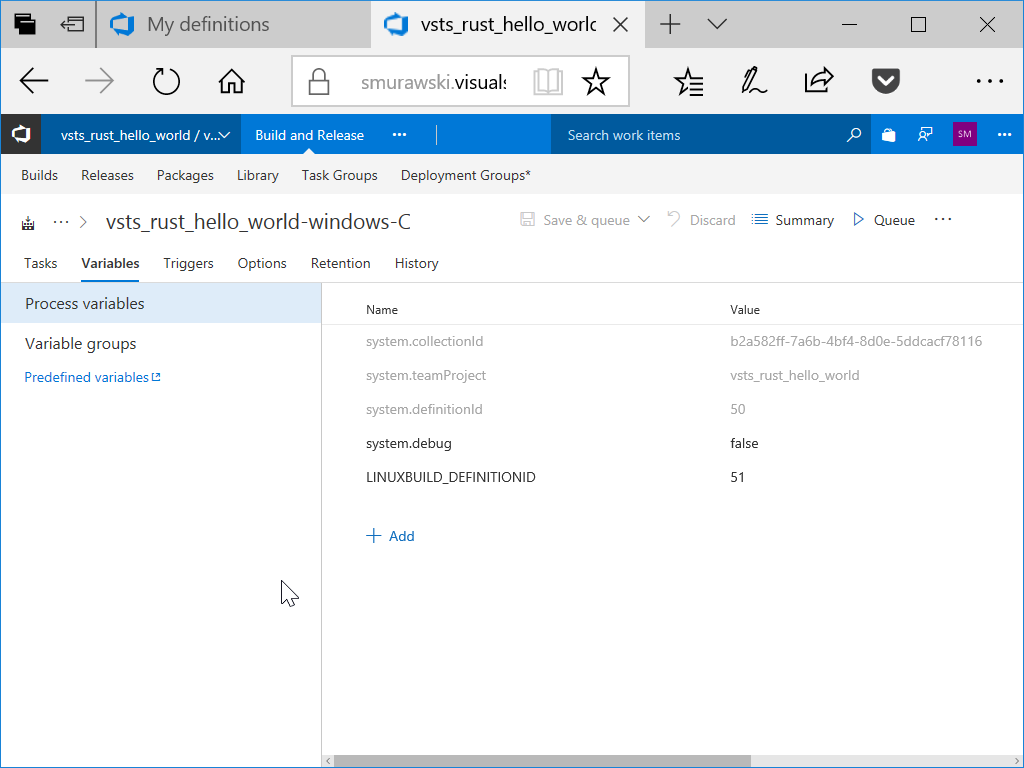Image resolution: width=1024 pixels, height=768 pixels.
Task: Click the LINUXBUILD_DEFINITIONID variable name
Action: click(451, 477)
